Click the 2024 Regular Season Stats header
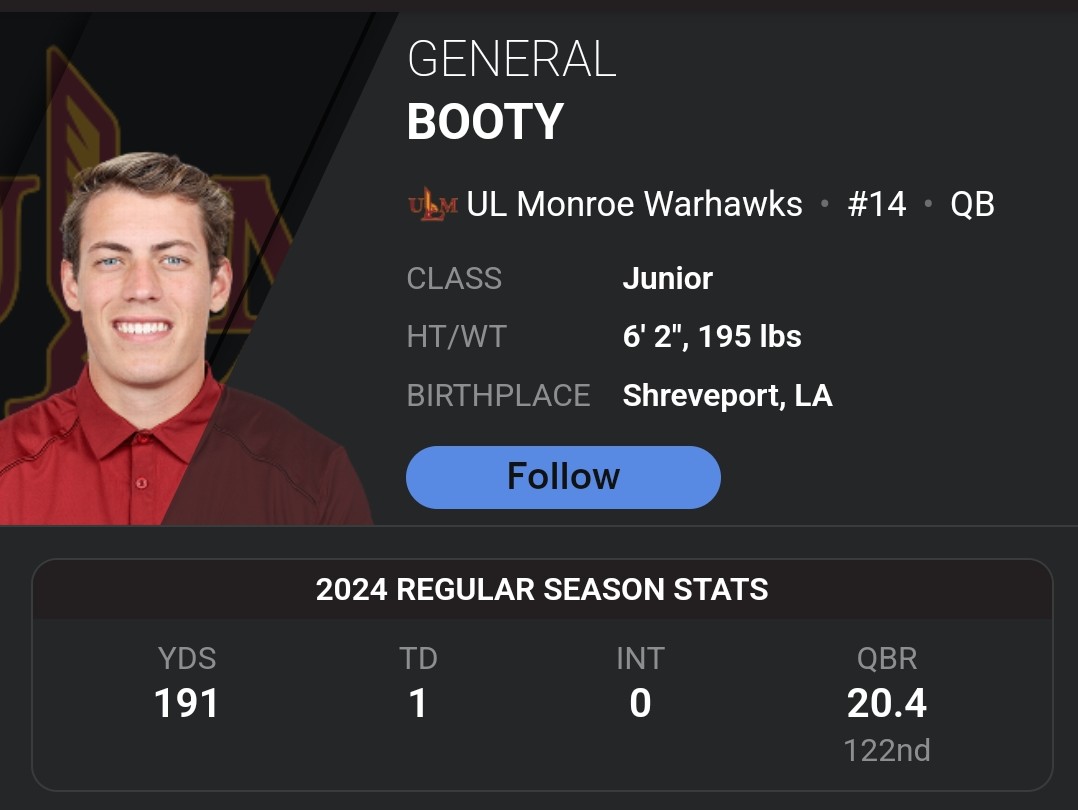The width and height of the screenshot is (1078, 810). [542, 590]
